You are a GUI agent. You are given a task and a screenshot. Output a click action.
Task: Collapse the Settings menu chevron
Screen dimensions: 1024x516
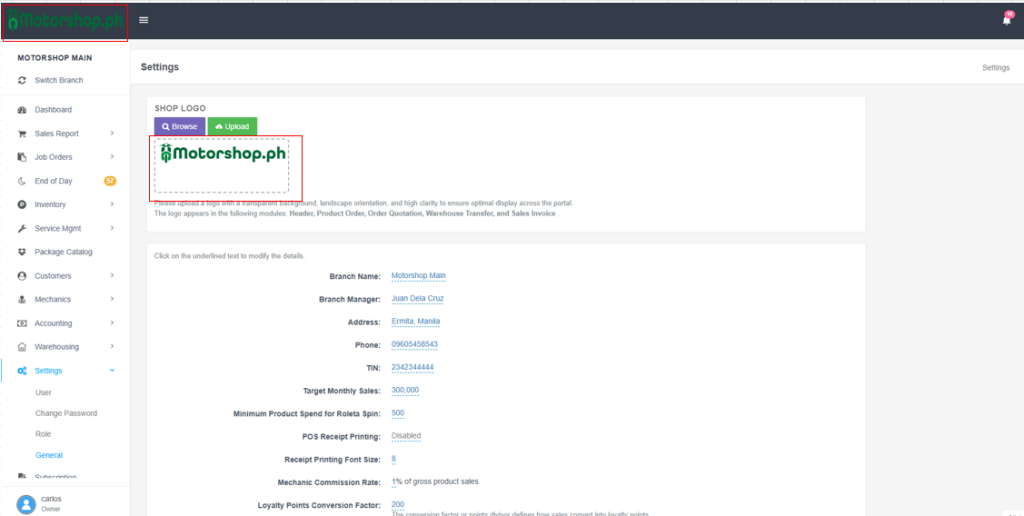pos(112,371)
